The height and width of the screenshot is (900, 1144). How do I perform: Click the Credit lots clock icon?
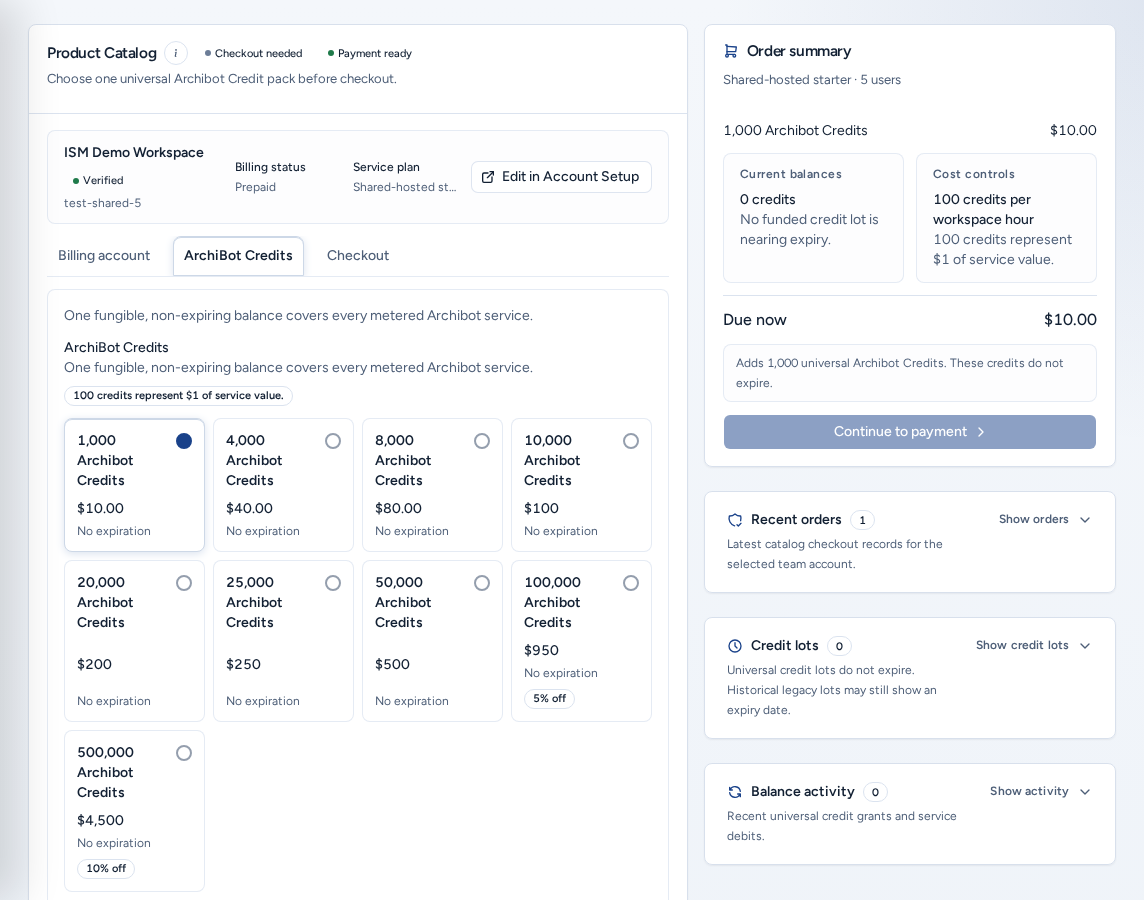click(x=735, y=645)
